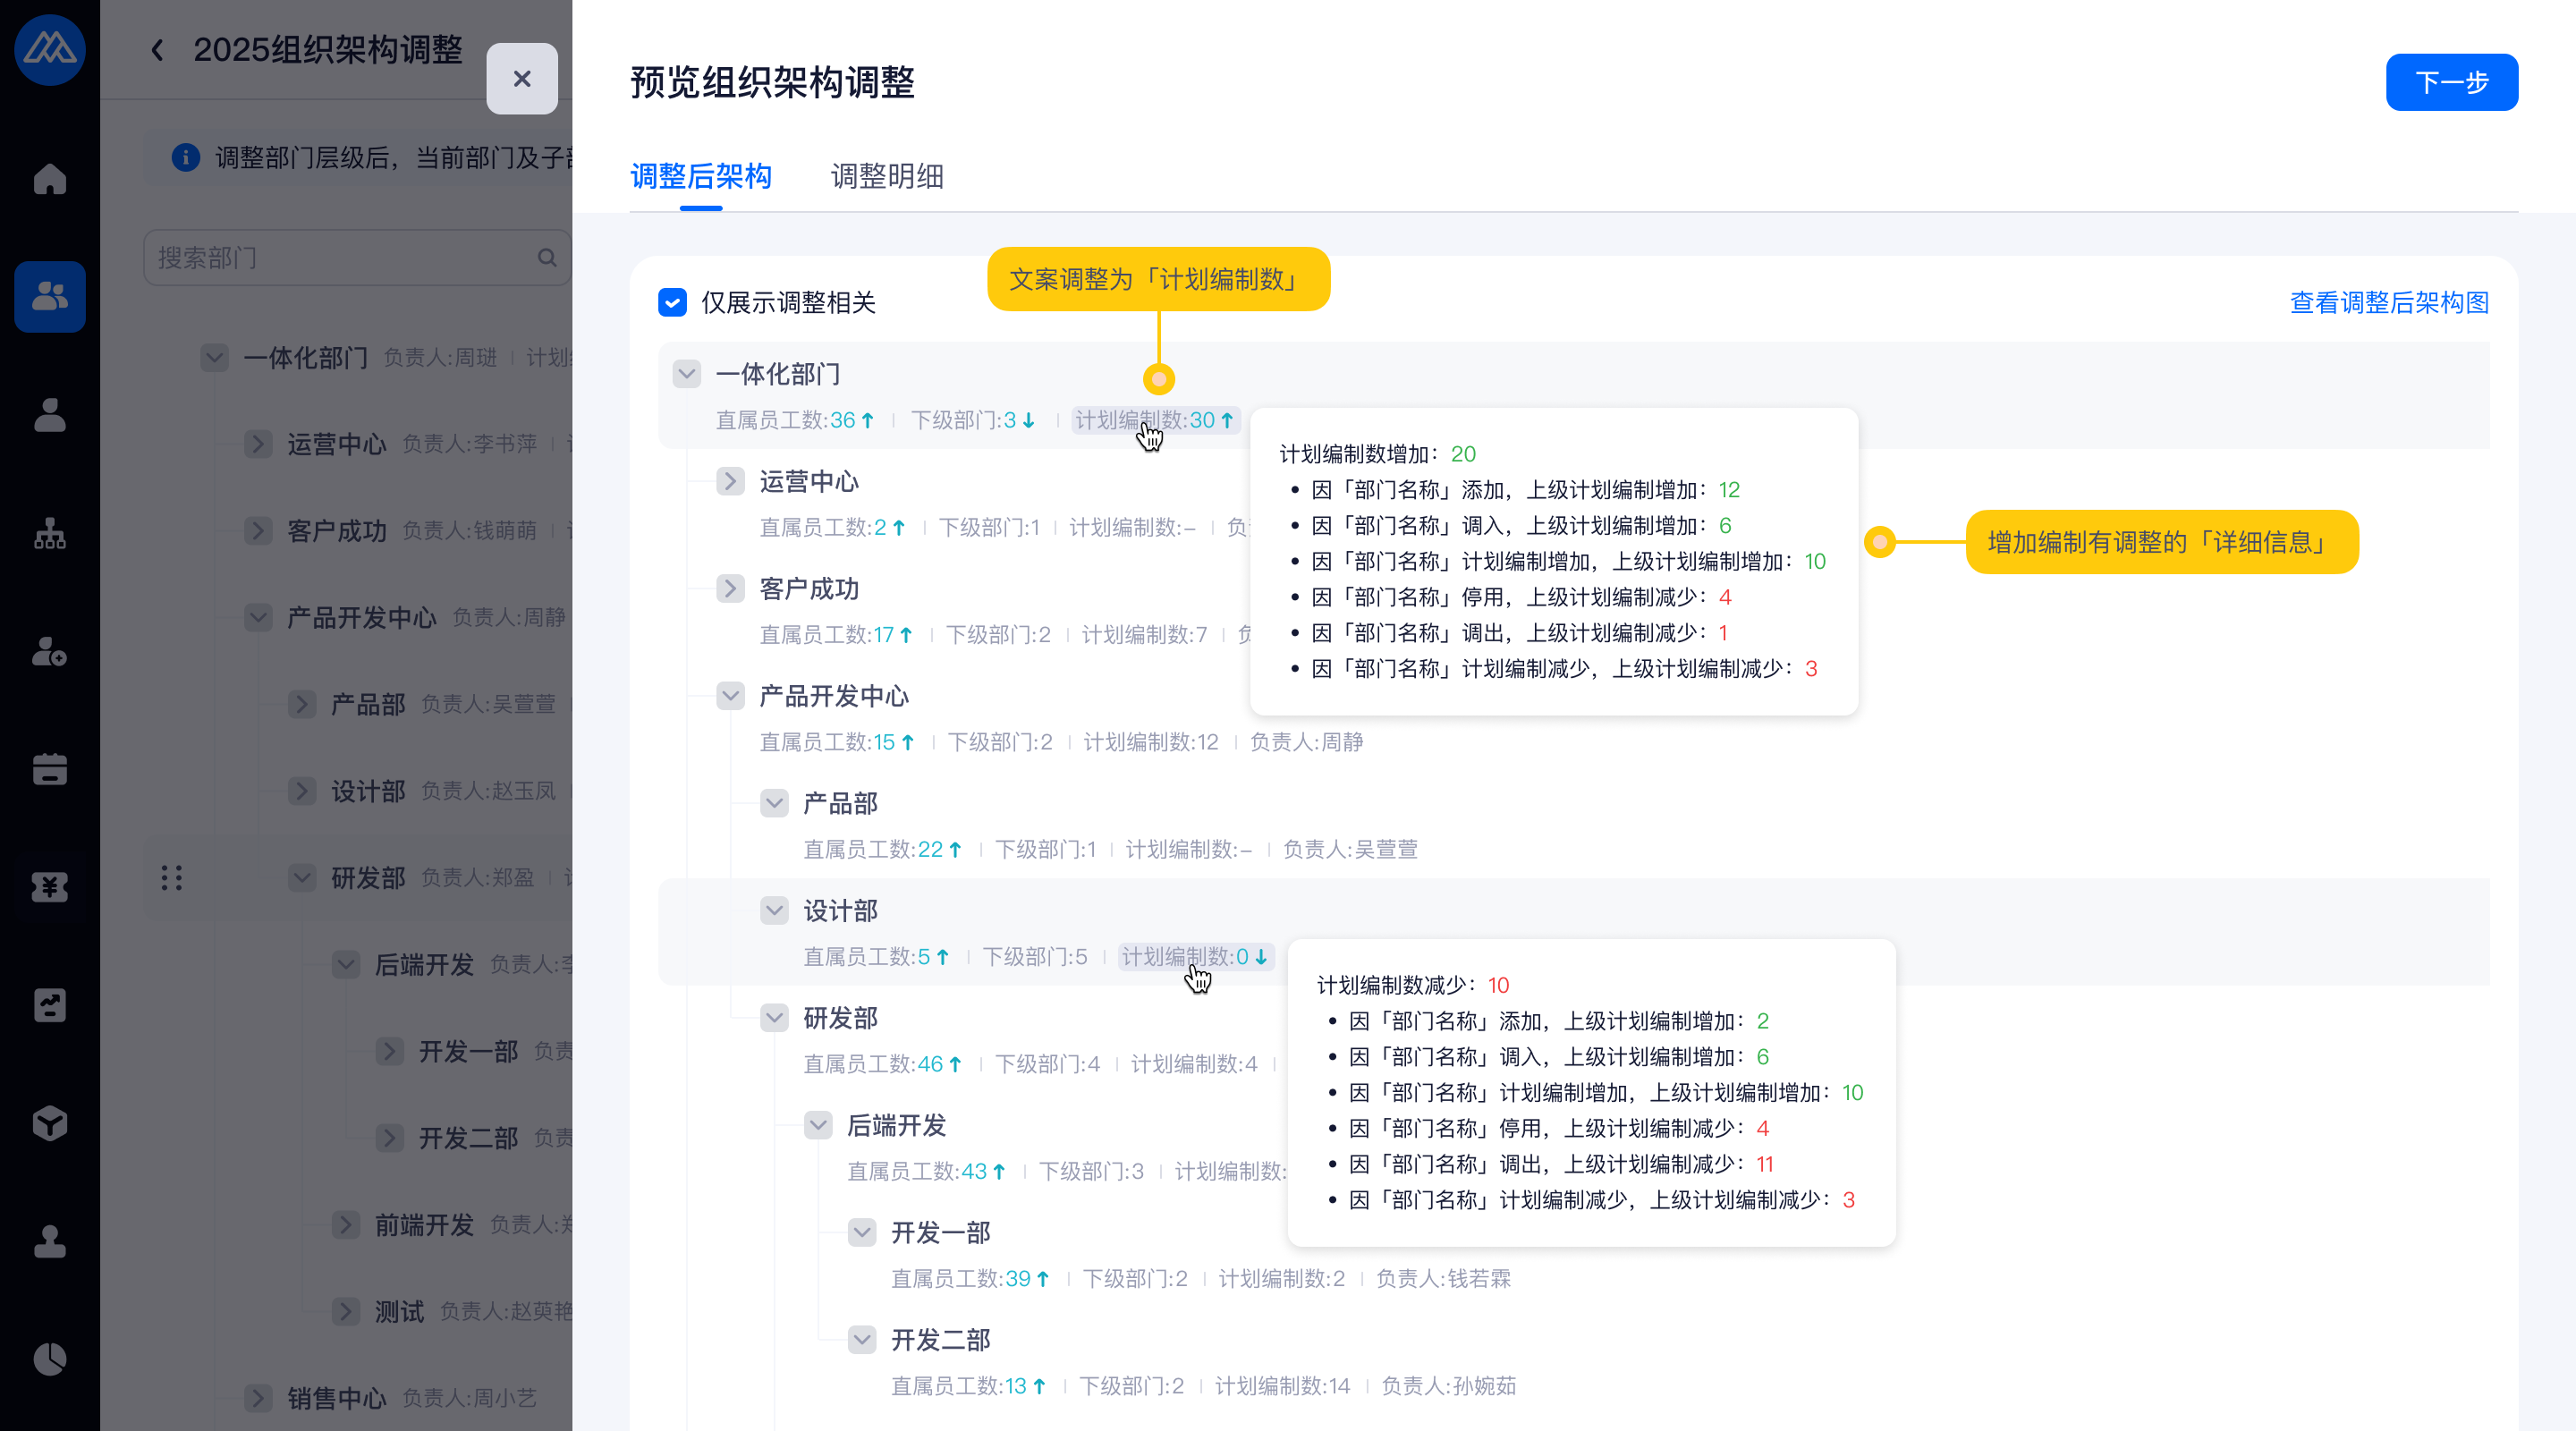Click the search magnifier icon in 搜索部门
Screen dimensions: 2576x1431
coord(546,258)
